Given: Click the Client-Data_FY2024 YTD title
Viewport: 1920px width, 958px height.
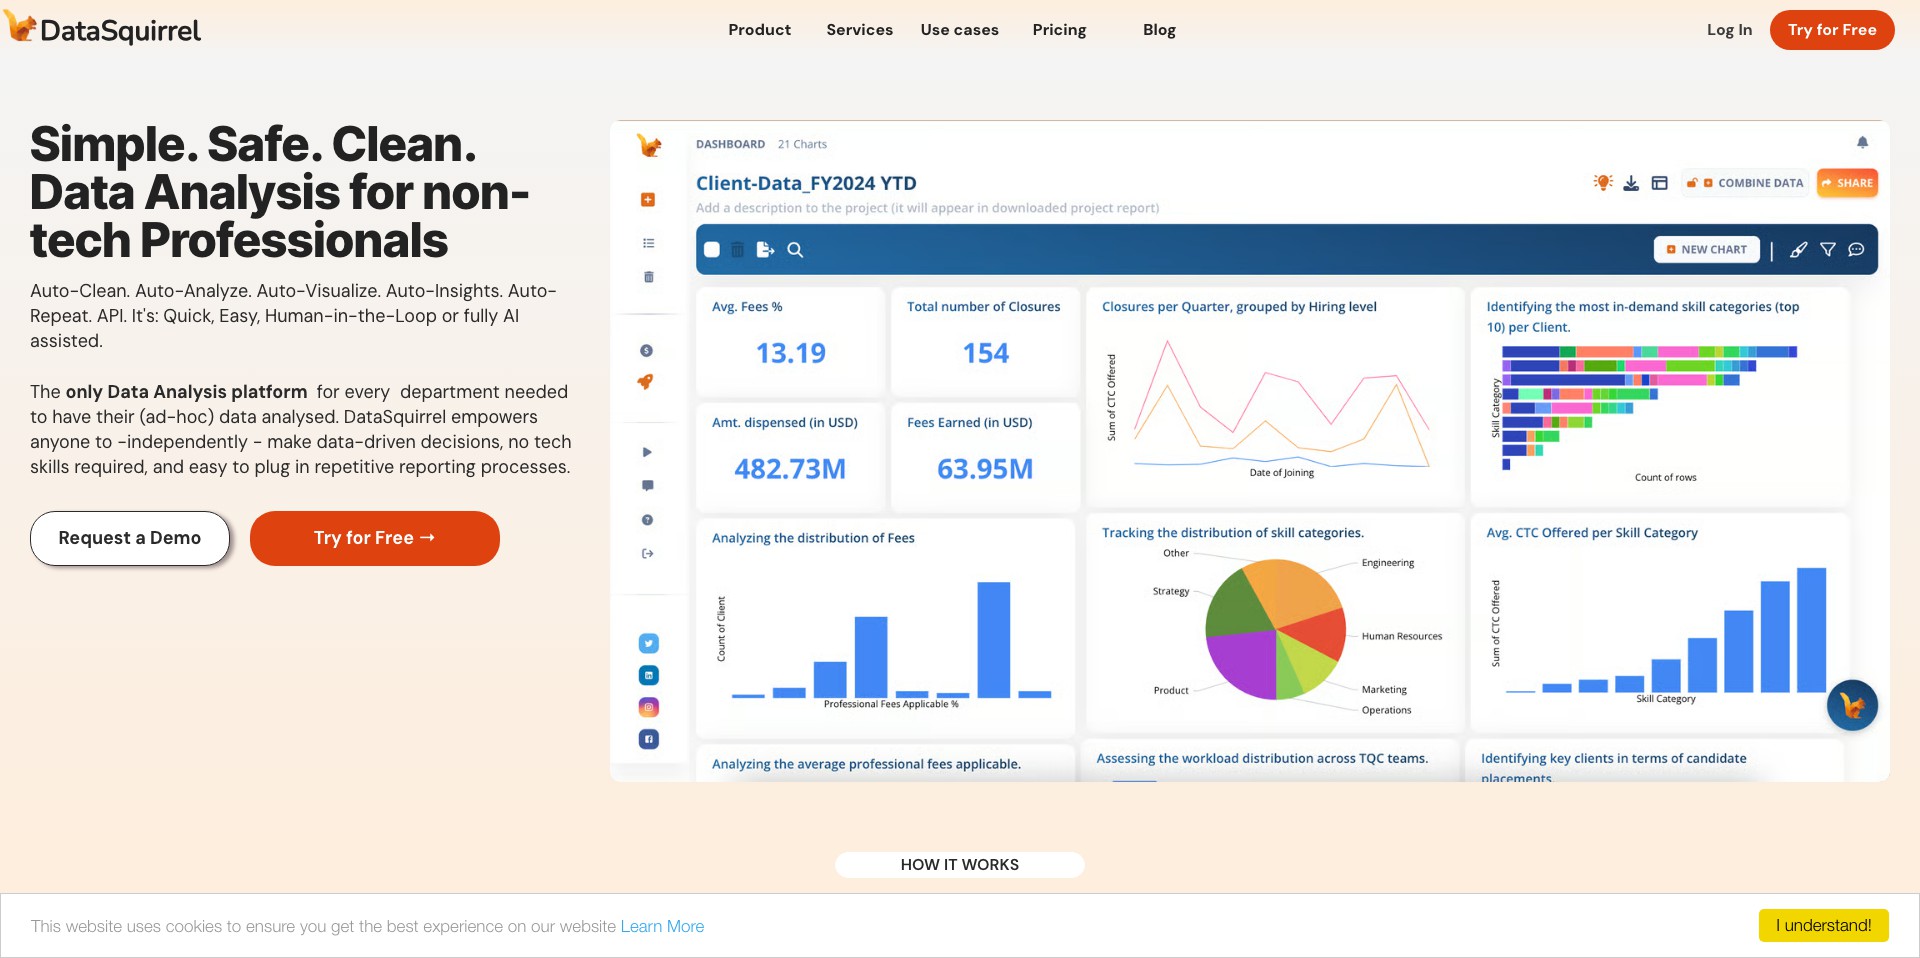Looking at the screenshot, I should point(806,183).
